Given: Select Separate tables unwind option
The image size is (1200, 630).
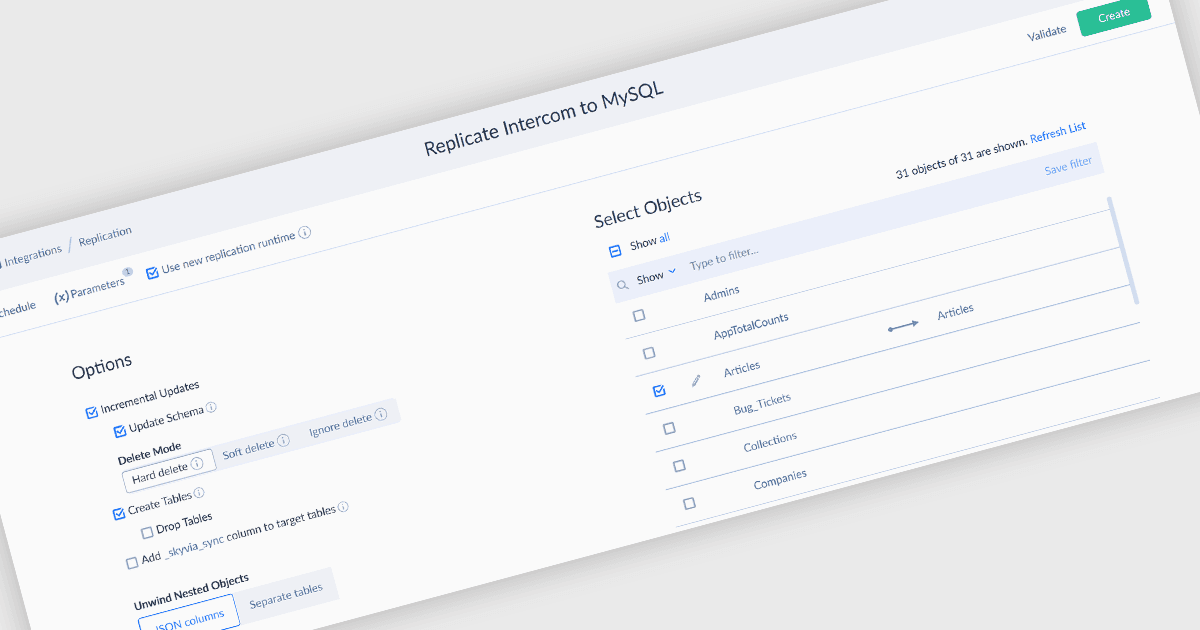Looking at the screenshot, I should (x=286, y=594).
